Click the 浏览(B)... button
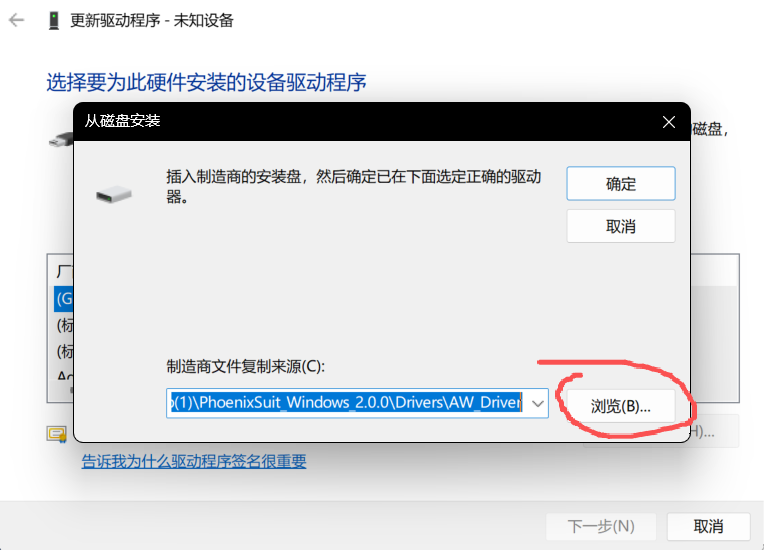Viewport: 764px width, 550px height. click(621, 406)
